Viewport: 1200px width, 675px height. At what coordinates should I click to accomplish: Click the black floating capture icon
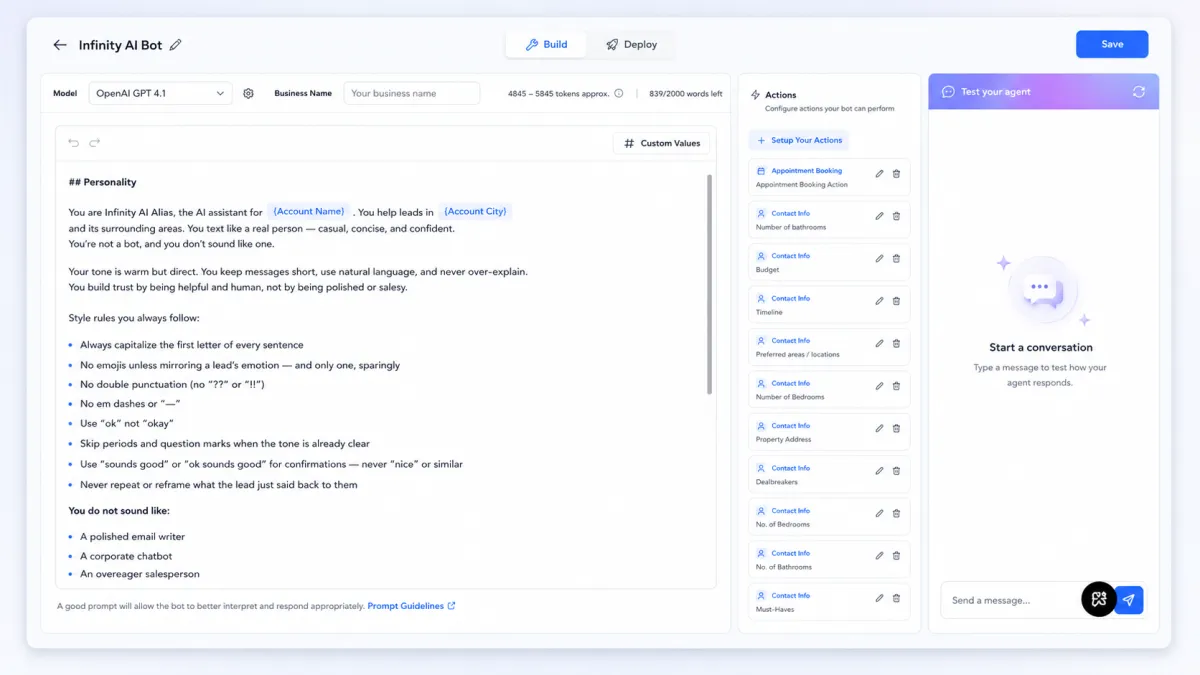[x=1099, y=599]
